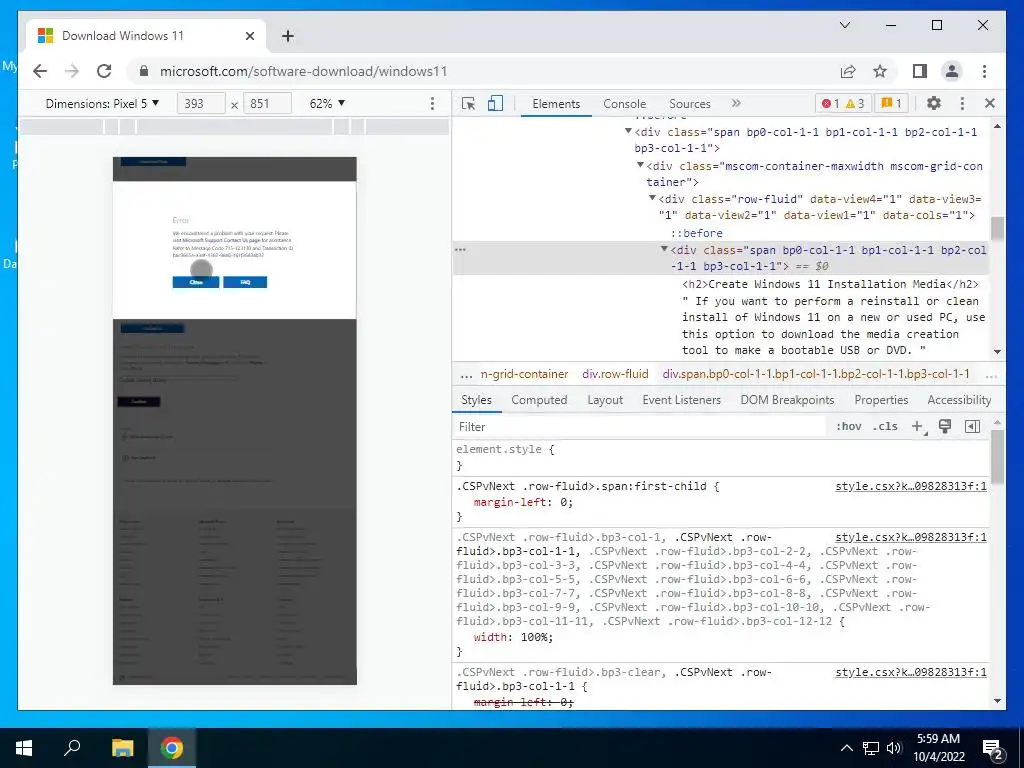Open the DOM Breakpoints tab
The image size is (1024, 768).
[787, 400]
